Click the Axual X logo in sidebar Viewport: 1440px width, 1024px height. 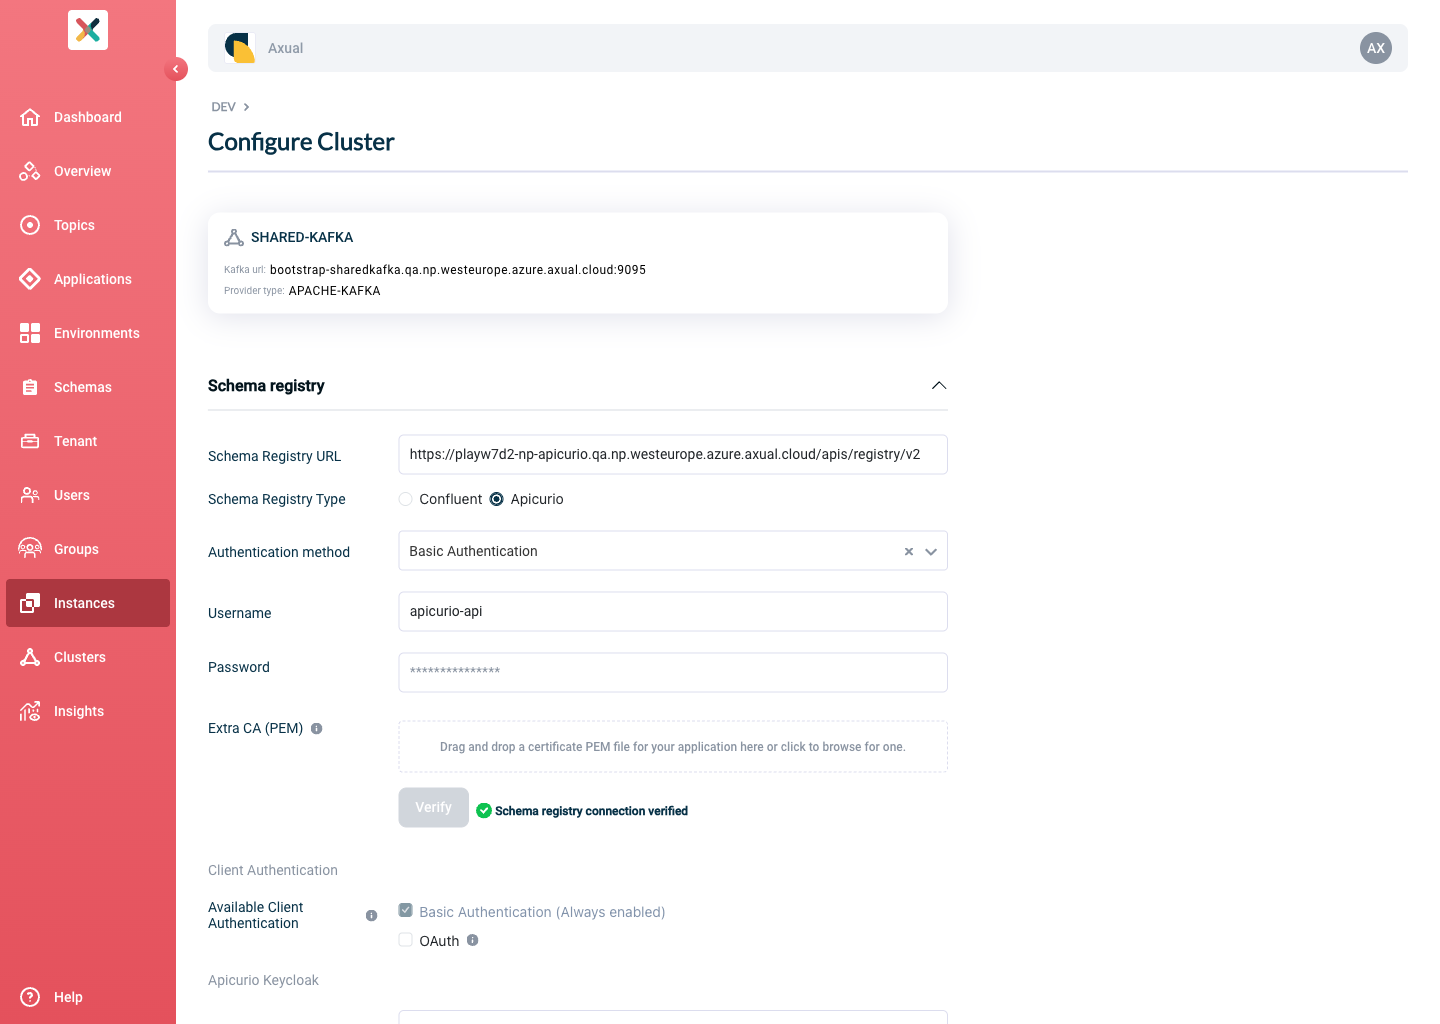[x=88, y=30]
